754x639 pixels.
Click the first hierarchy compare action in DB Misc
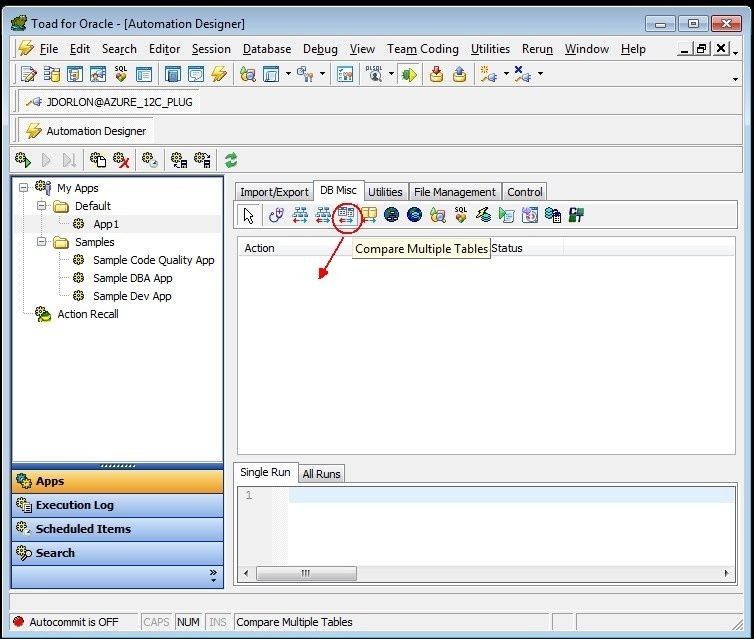tap(300, 215)
